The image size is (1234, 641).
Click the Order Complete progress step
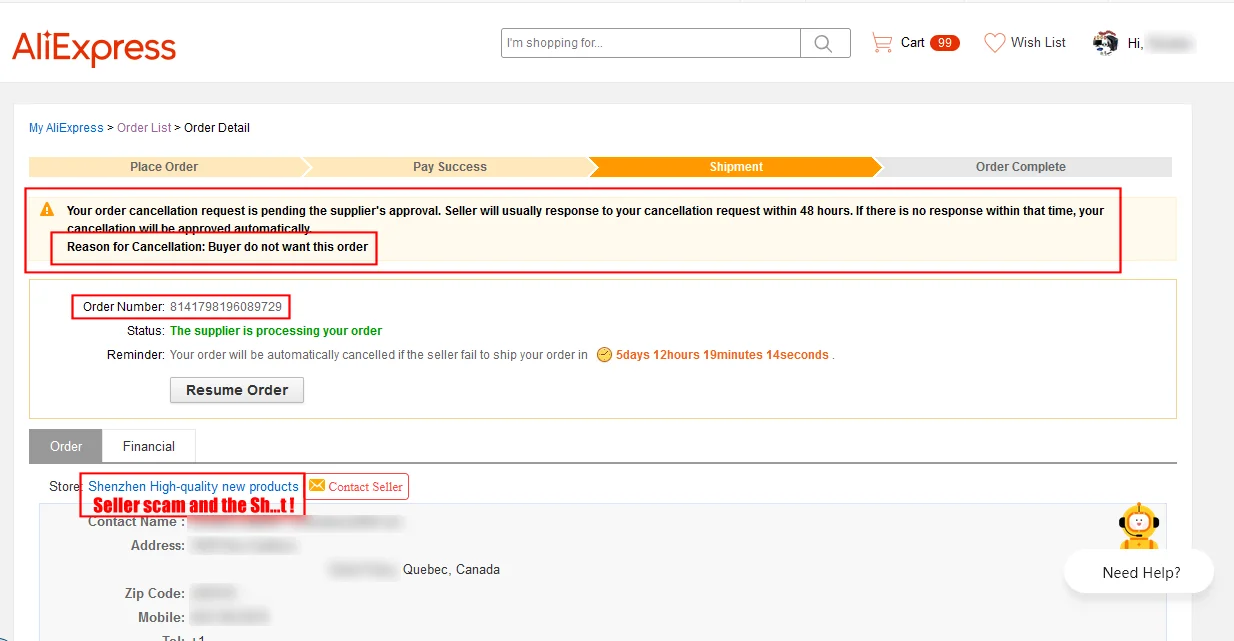click(1021, 167)
